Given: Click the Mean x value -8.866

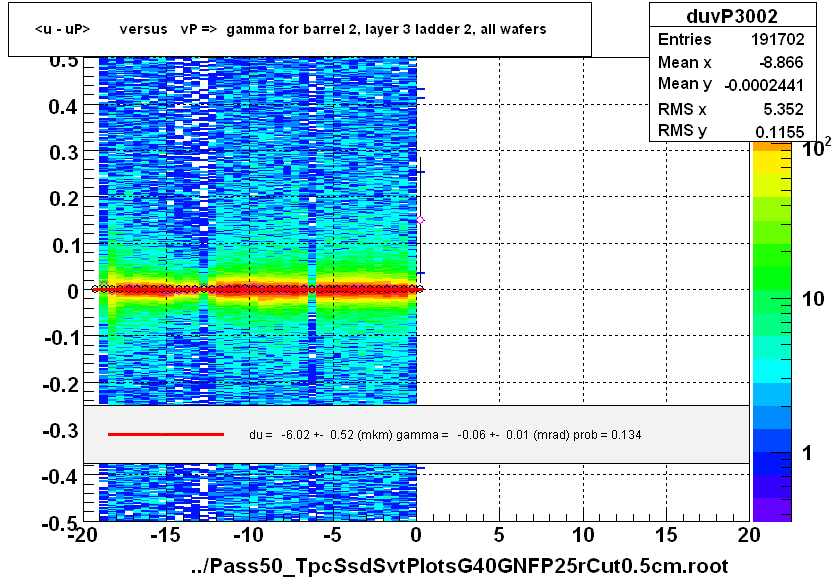Looking at the screenshot, I should [x=781, y=63].
